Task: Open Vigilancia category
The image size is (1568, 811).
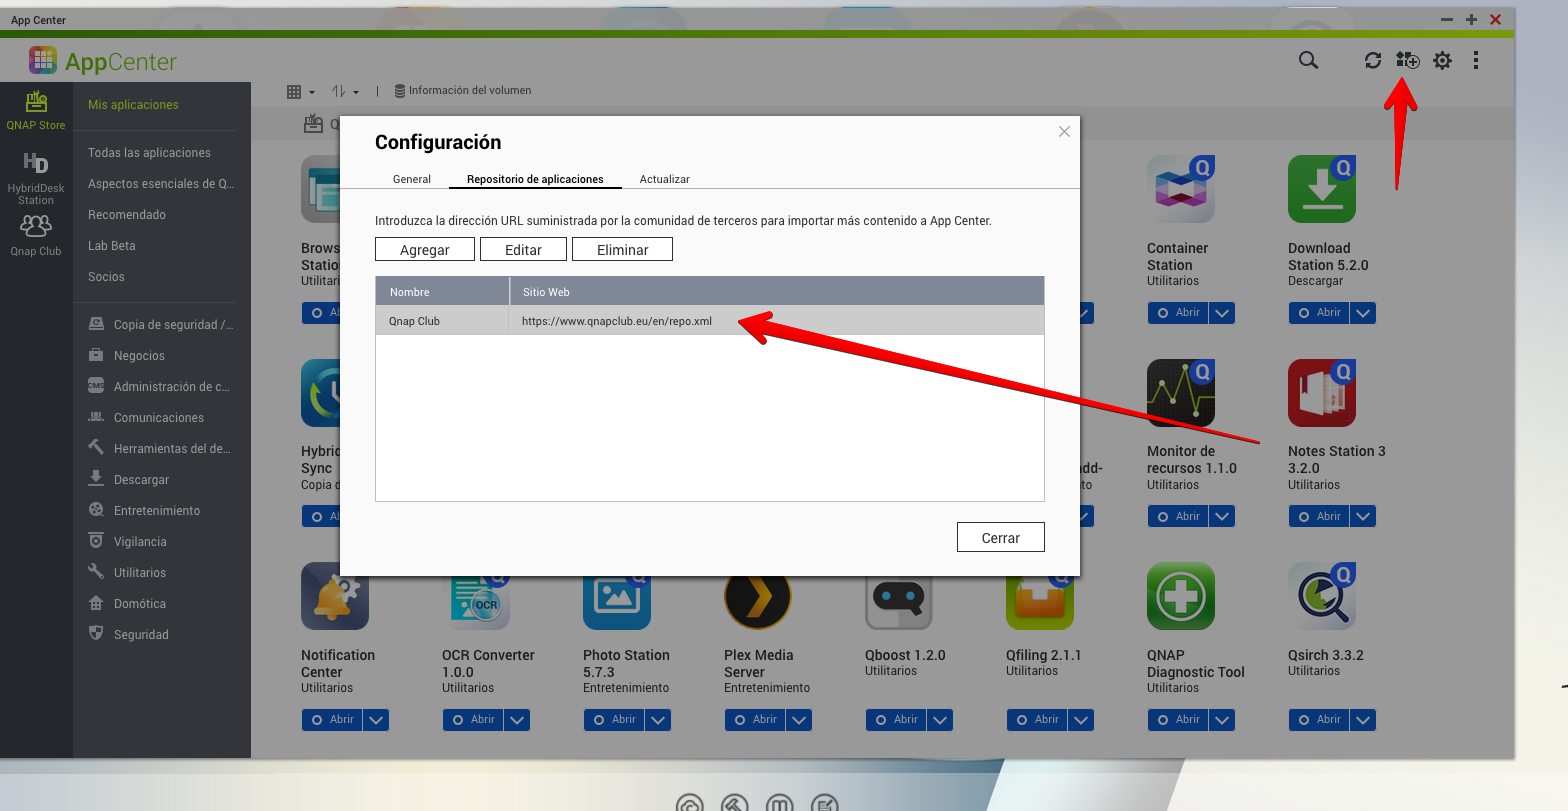Action: pyautogui.click(x=128, y=542)
